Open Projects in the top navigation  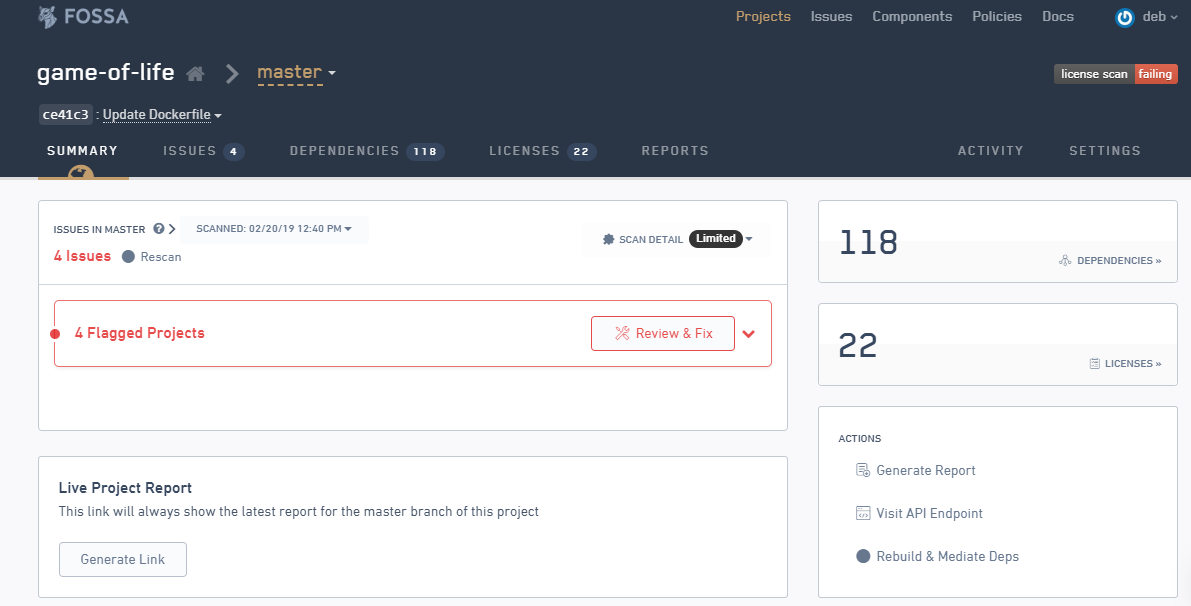[763, 17]
